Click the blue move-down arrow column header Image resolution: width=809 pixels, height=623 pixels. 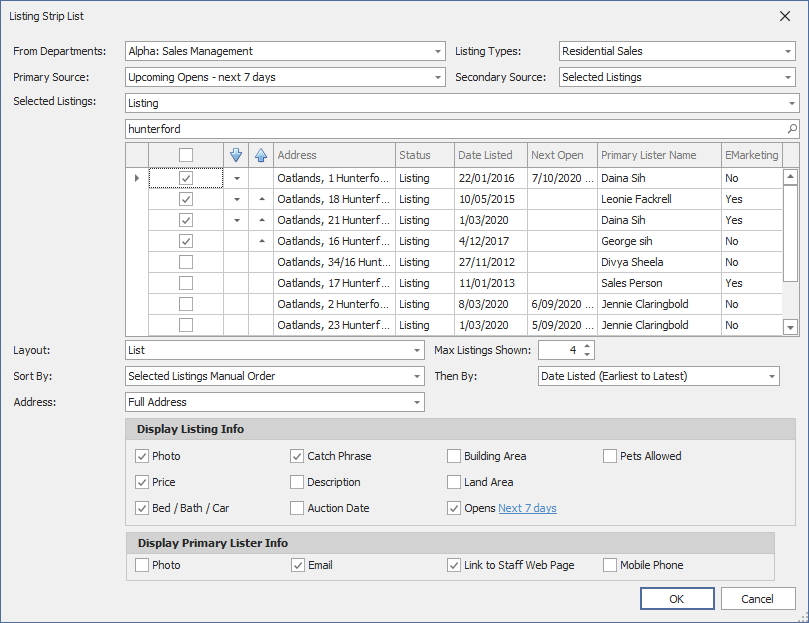236,155
